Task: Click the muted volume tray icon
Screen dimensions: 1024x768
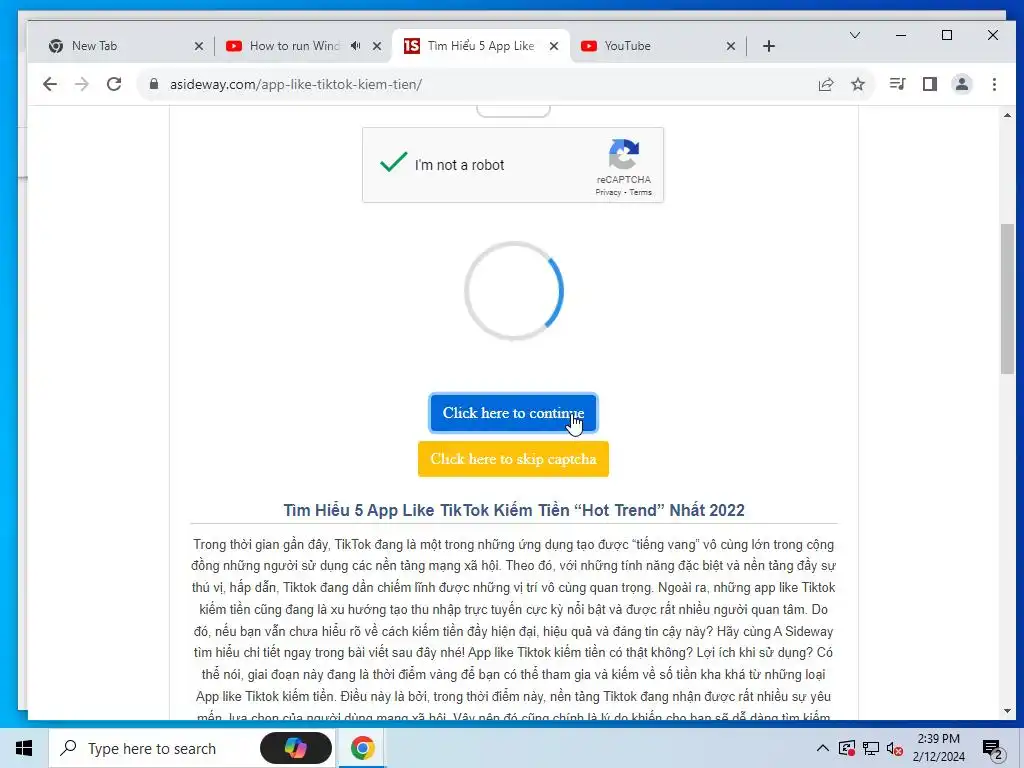Action: 895,748
